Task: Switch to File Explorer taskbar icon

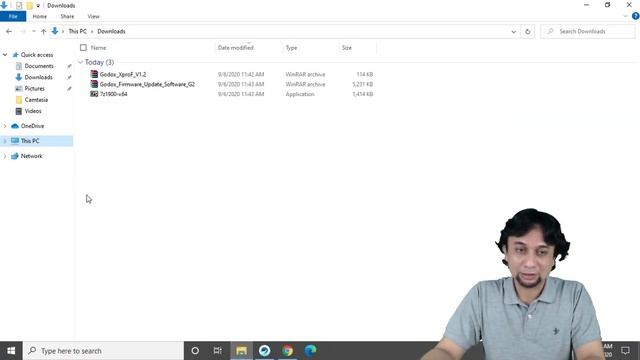Action: (x=242, y=351)
